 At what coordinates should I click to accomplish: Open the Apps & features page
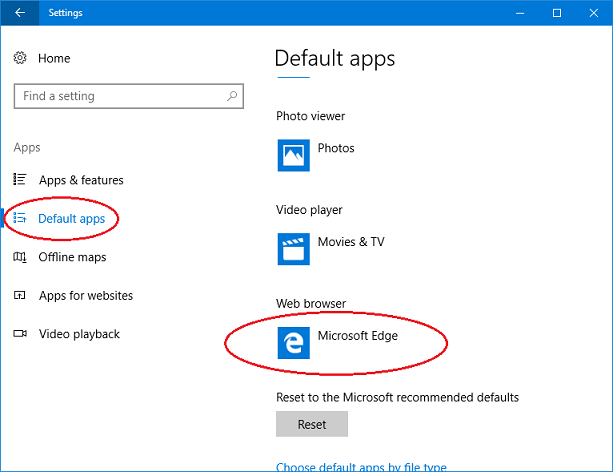point(81,180)
